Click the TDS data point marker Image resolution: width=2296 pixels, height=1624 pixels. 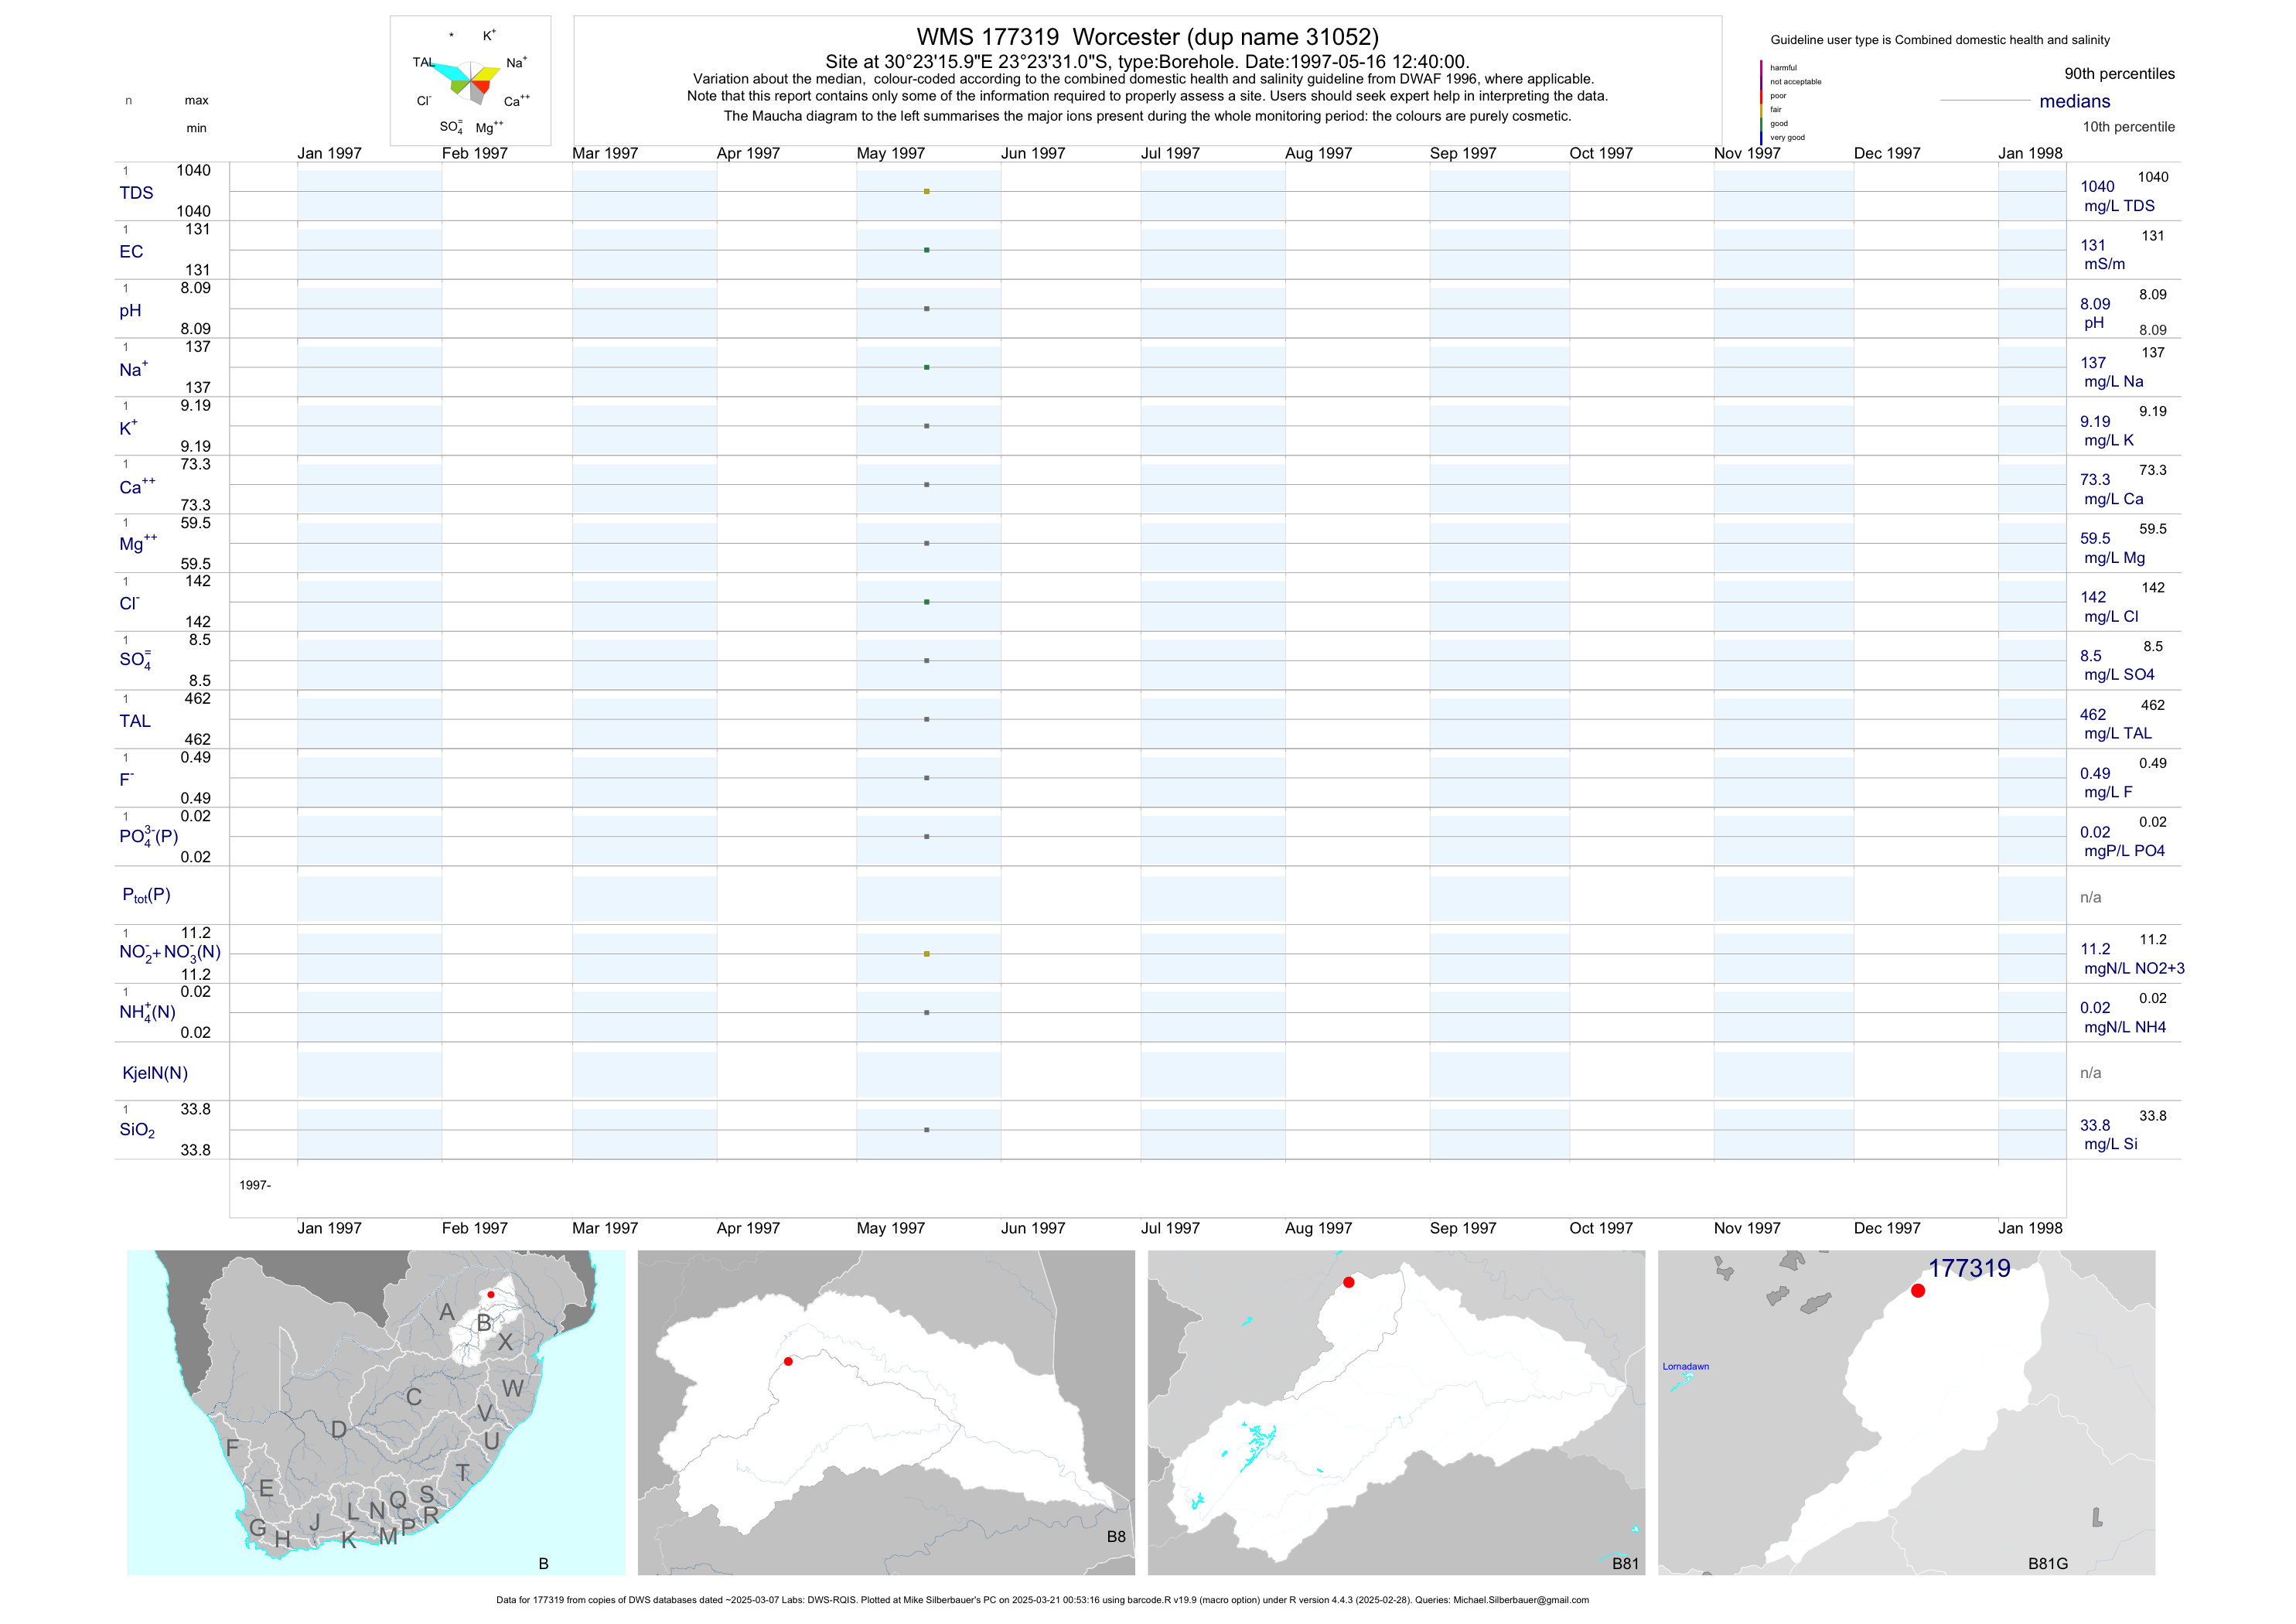coord(927,191)
